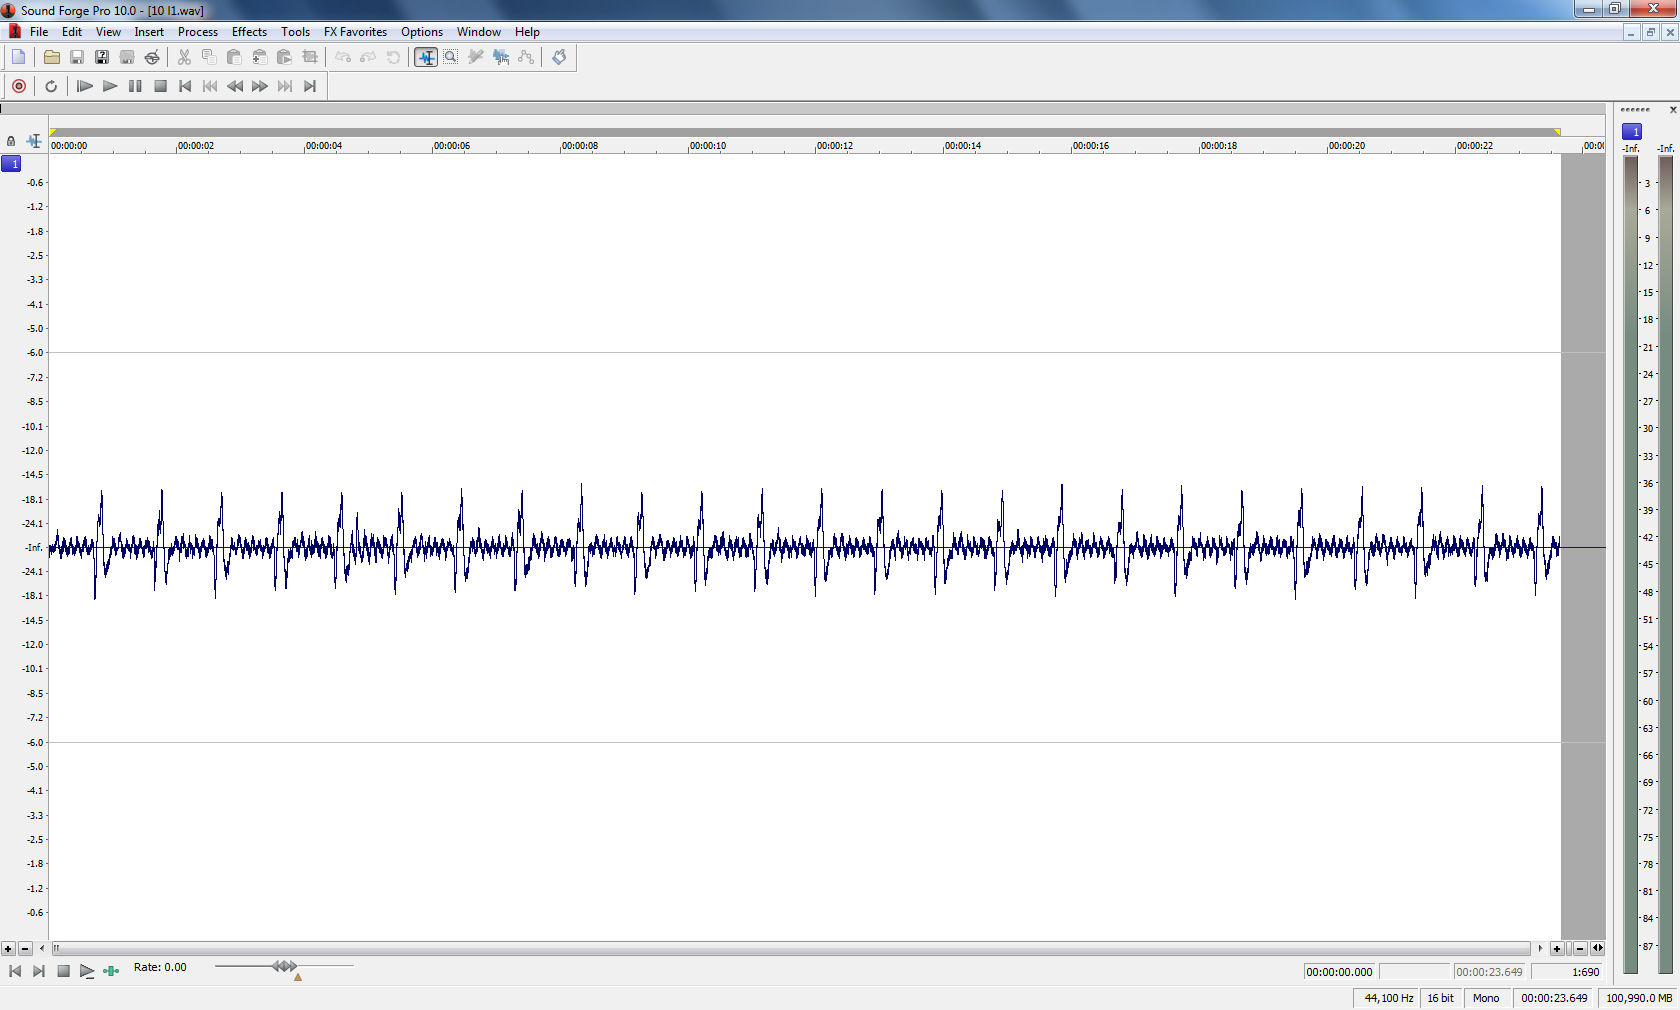Viewport: 1680px width, 1010px height.
Task: Choose the Envelope tool icon
Action: coord(526,57)
